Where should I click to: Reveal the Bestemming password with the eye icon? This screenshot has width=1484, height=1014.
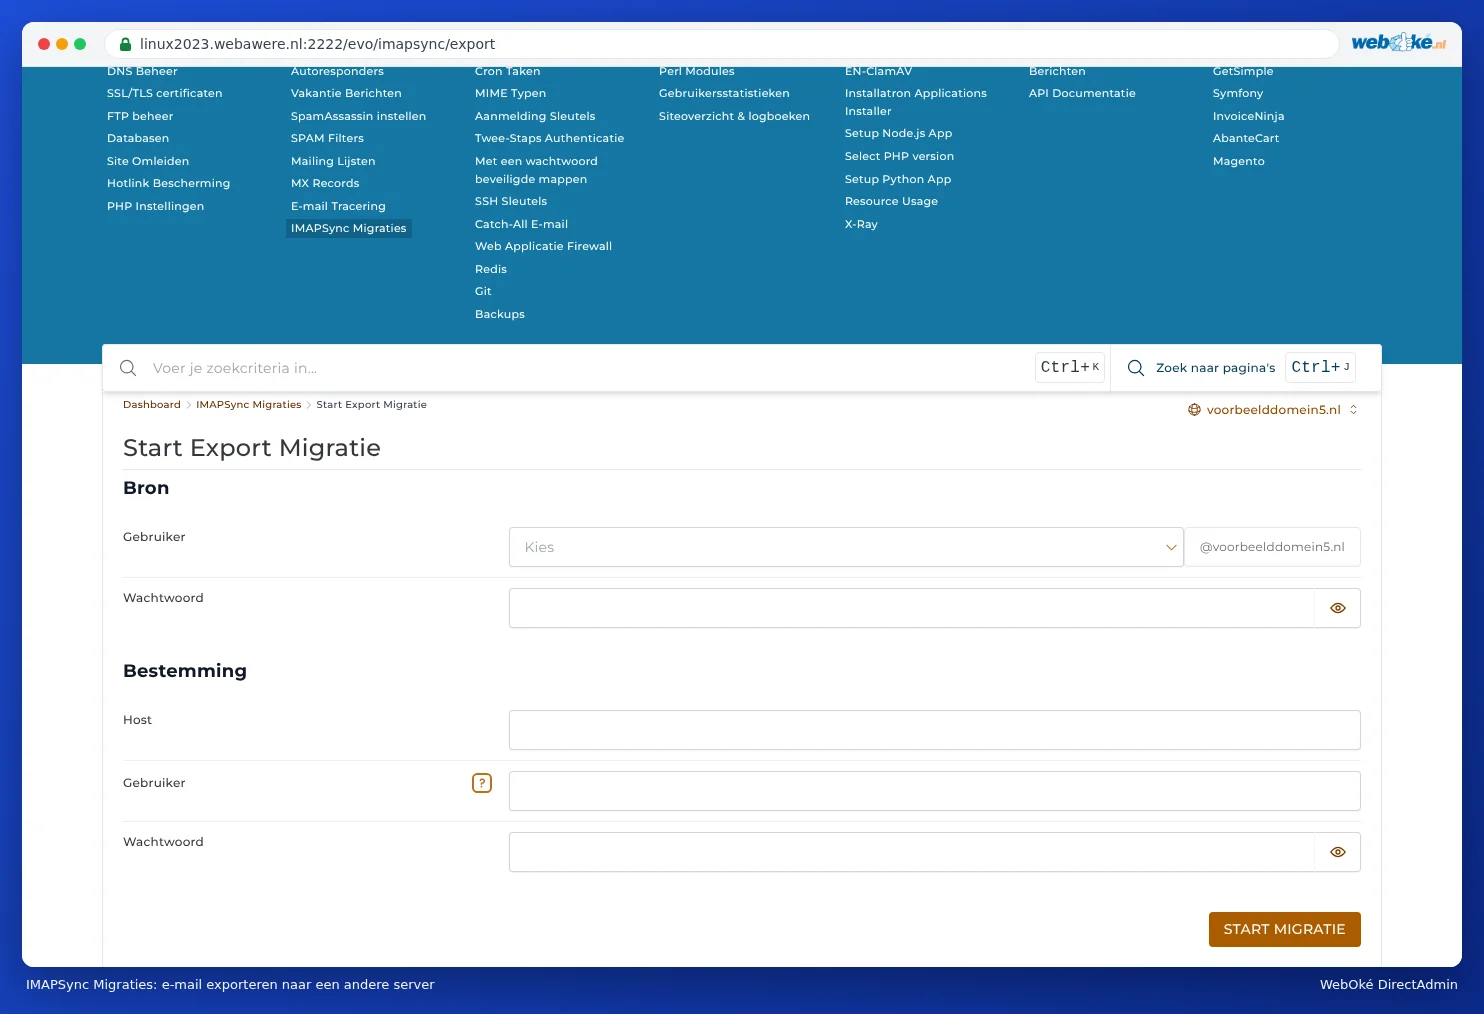tap(1338, 852)
